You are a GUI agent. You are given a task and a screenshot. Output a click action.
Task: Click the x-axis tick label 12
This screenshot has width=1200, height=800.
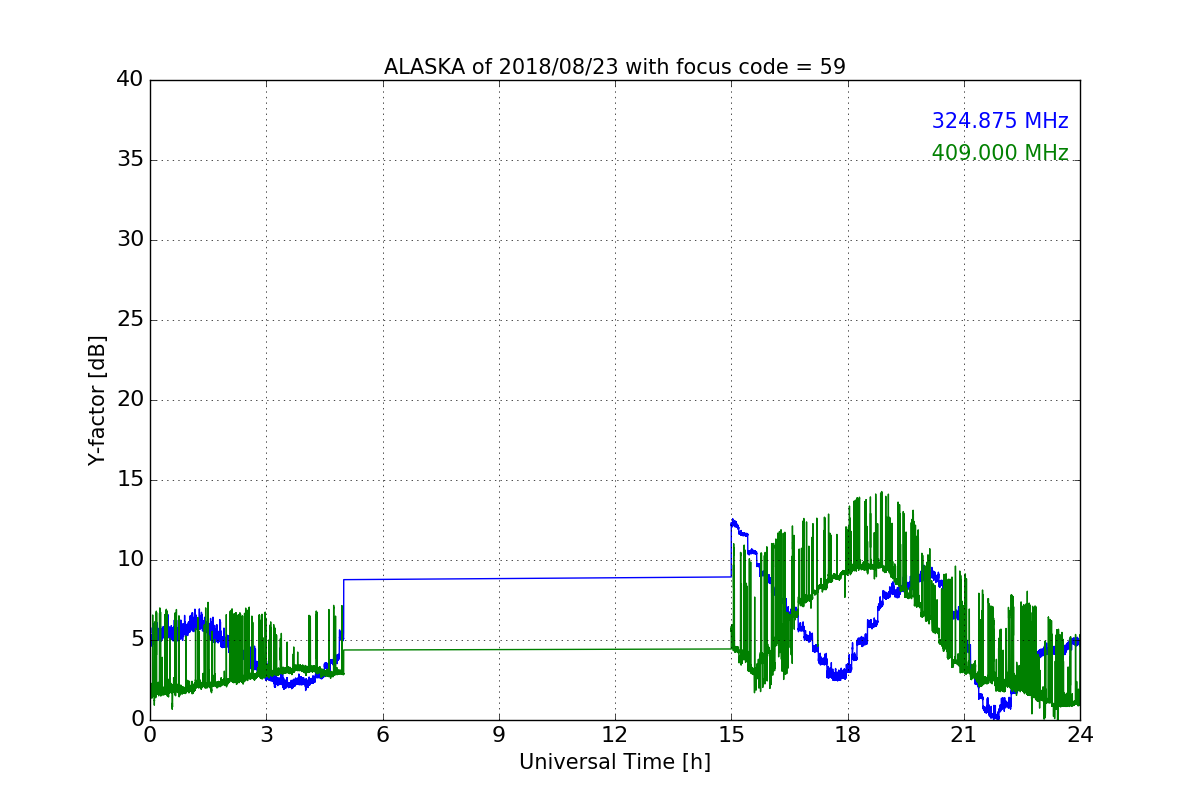click(x=615, y=735)
